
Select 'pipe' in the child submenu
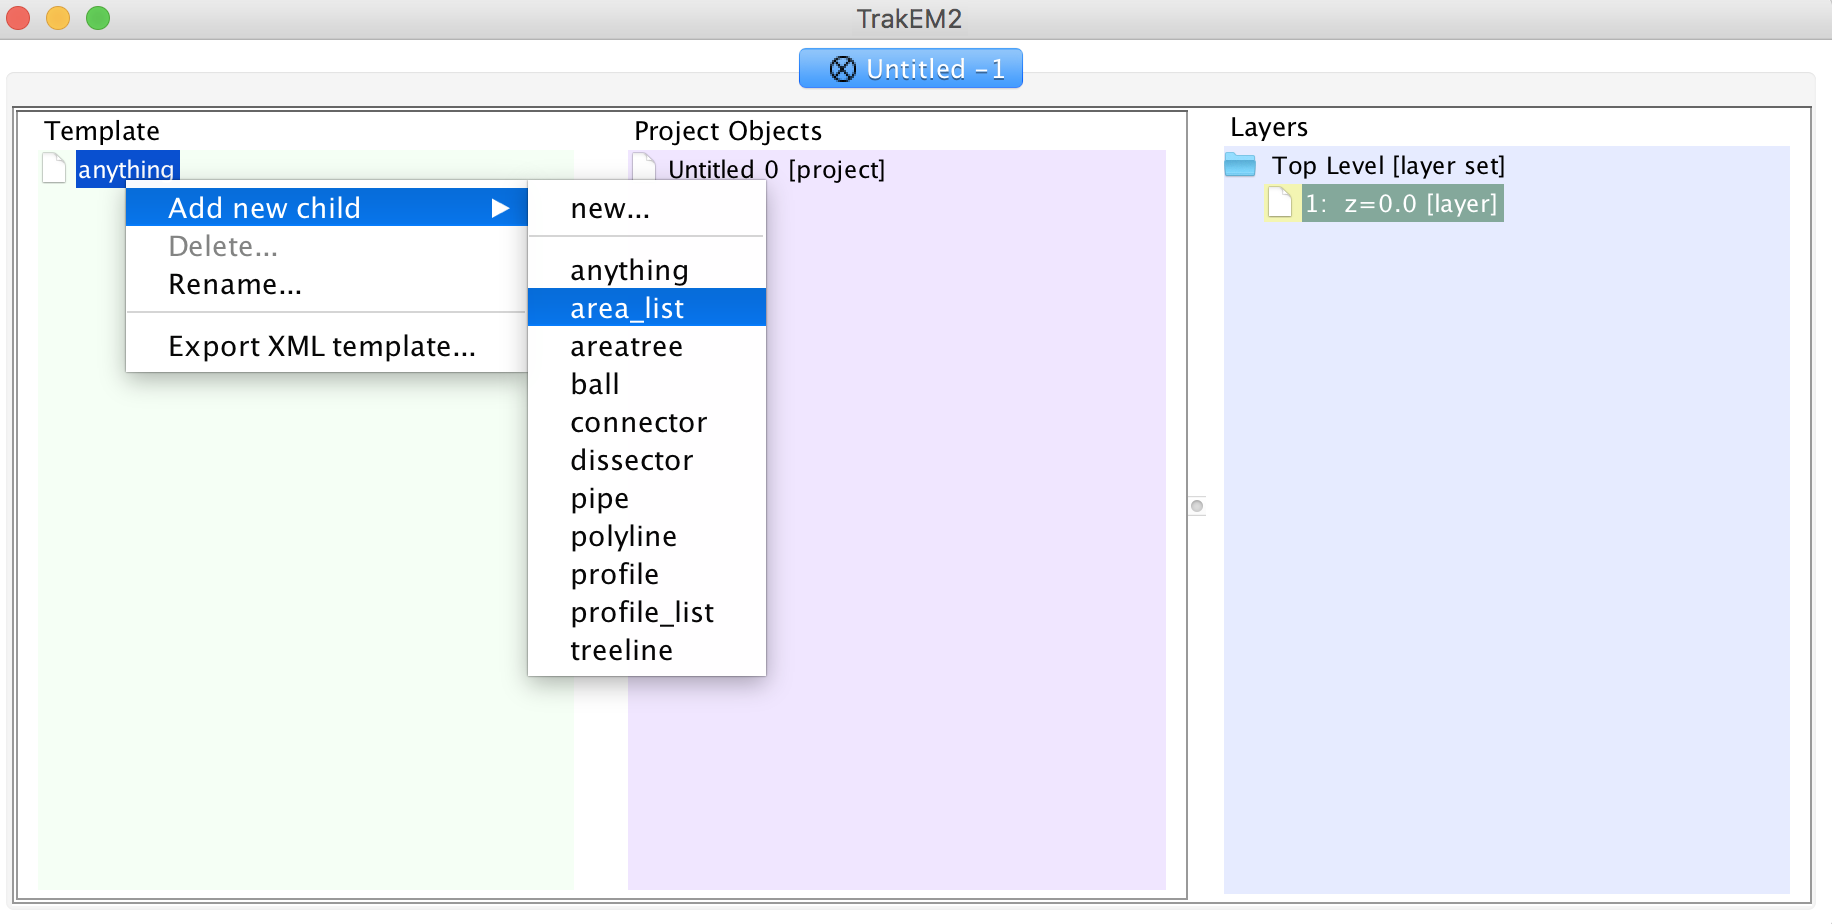pos(646,498)
